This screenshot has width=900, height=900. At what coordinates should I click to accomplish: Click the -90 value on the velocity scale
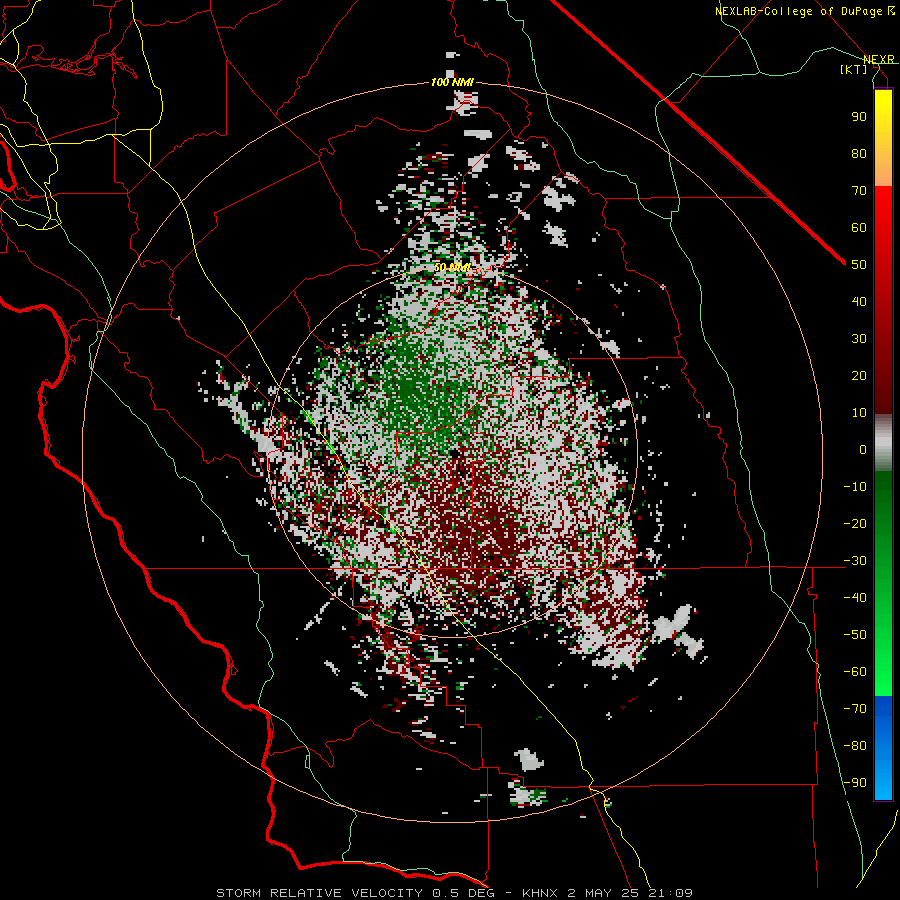855,783
